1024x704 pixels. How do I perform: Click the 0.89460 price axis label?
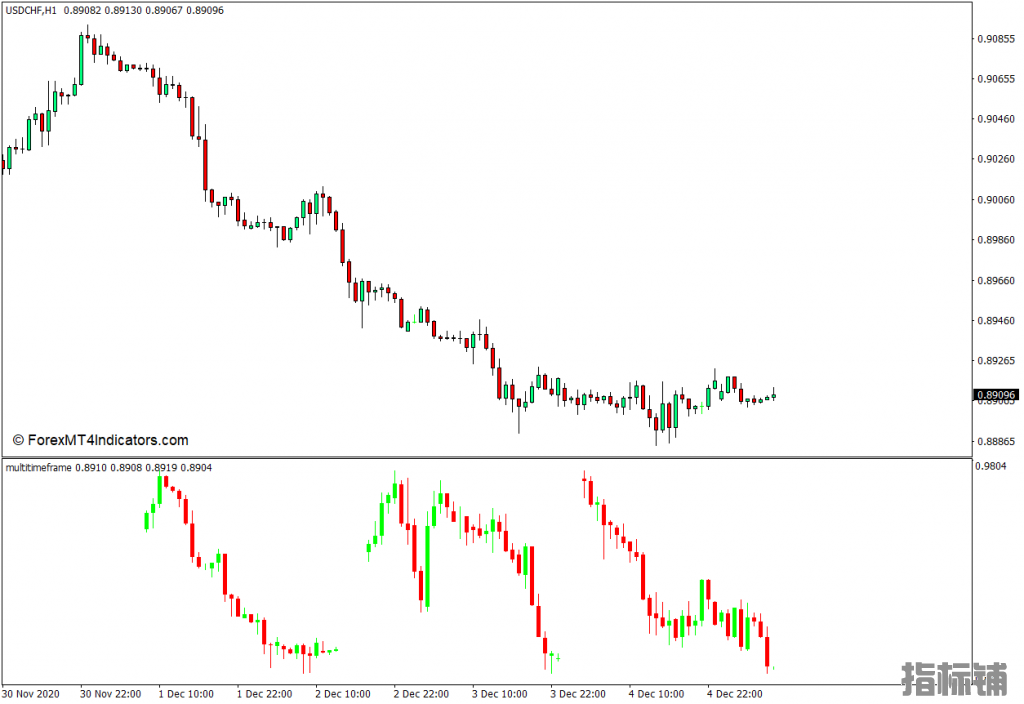995,321
